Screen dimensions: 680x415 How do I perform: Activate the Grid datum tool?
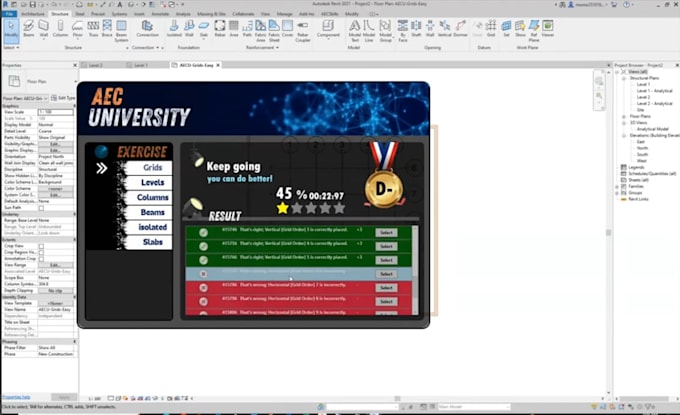point(491,29)
